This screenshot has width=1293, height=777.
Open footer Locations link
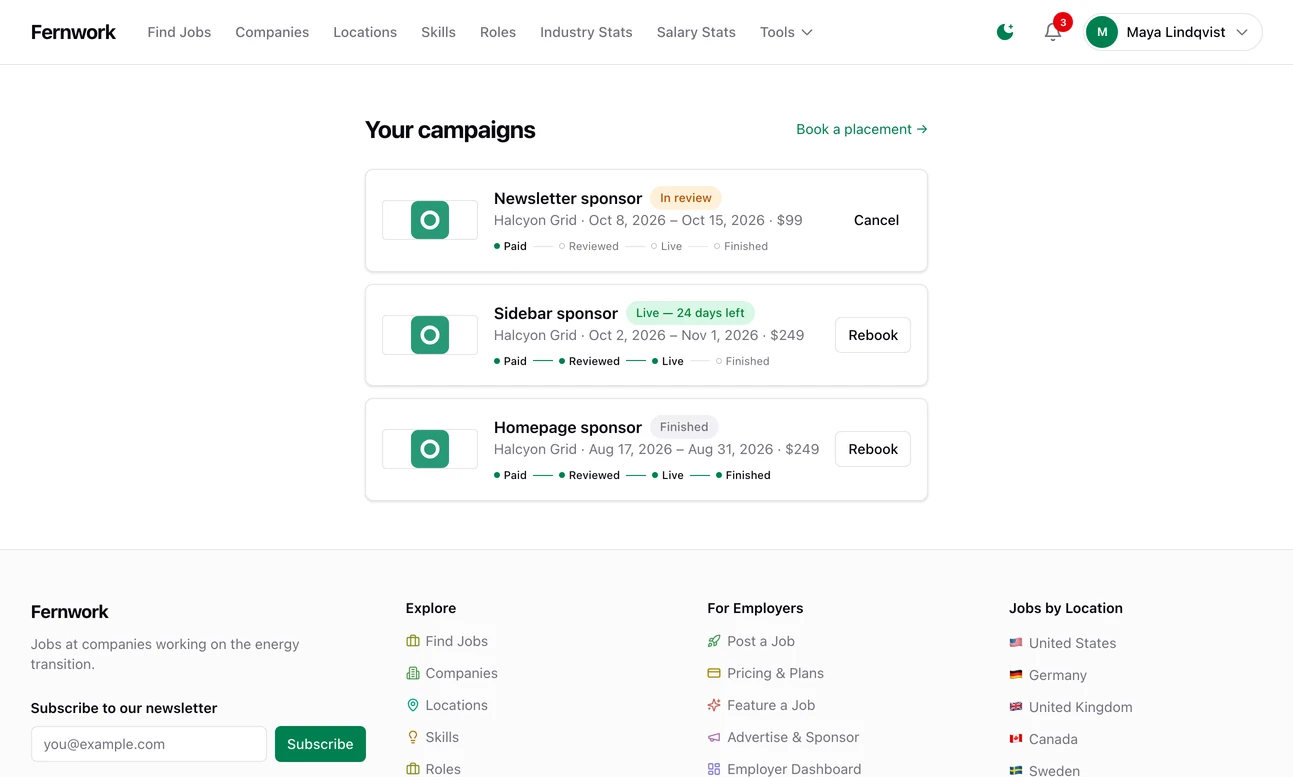point(457,705)
